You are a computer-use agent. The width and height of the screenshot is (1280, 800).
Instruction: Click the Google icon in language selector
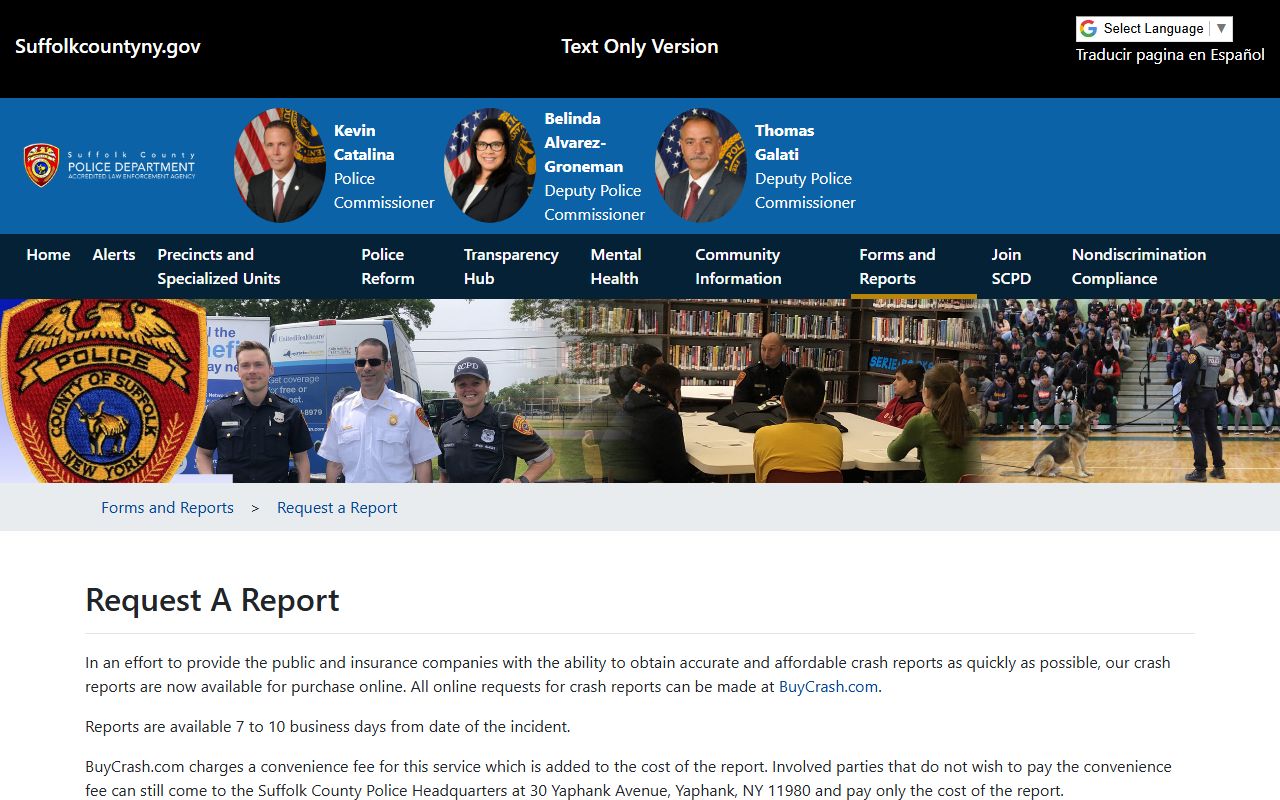[1088, 29]
